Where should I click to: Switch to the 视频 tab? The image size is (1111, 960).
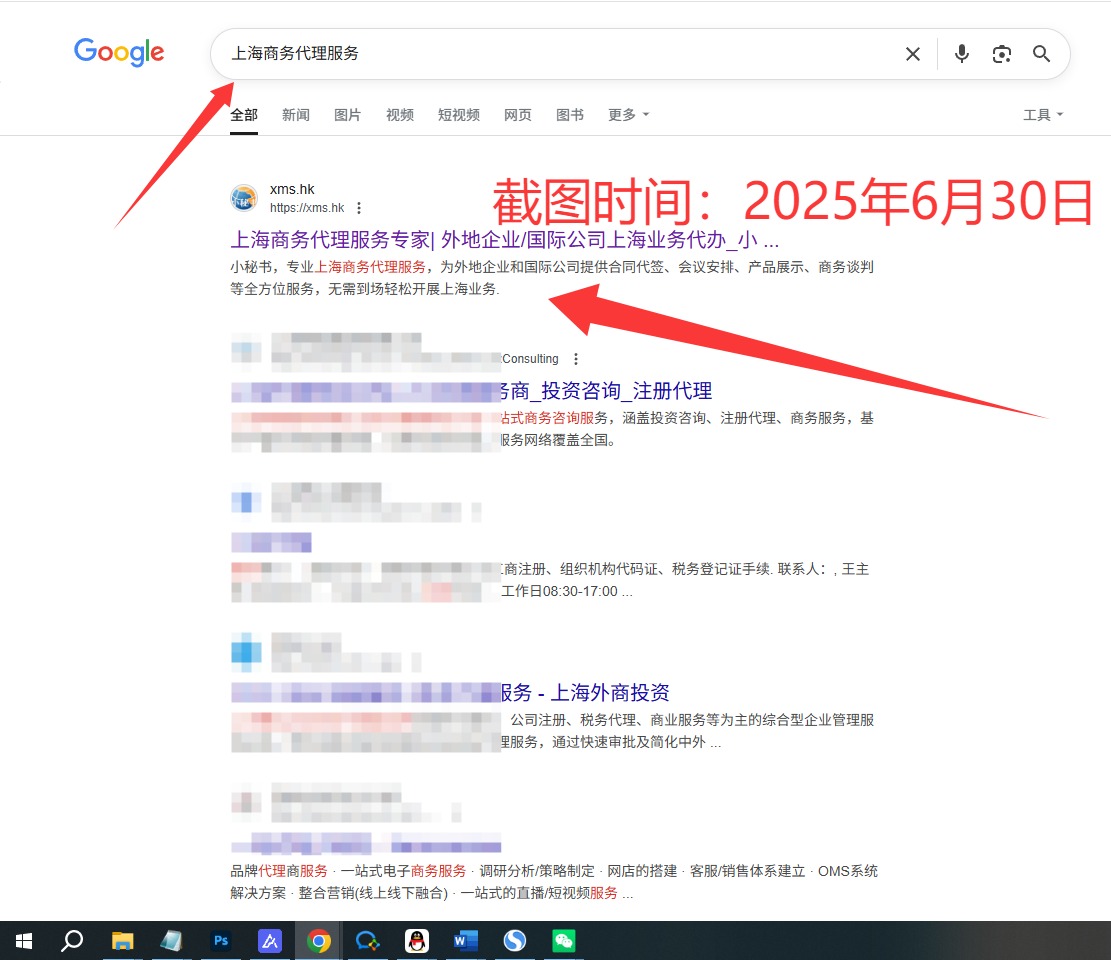tap(400, 115)
